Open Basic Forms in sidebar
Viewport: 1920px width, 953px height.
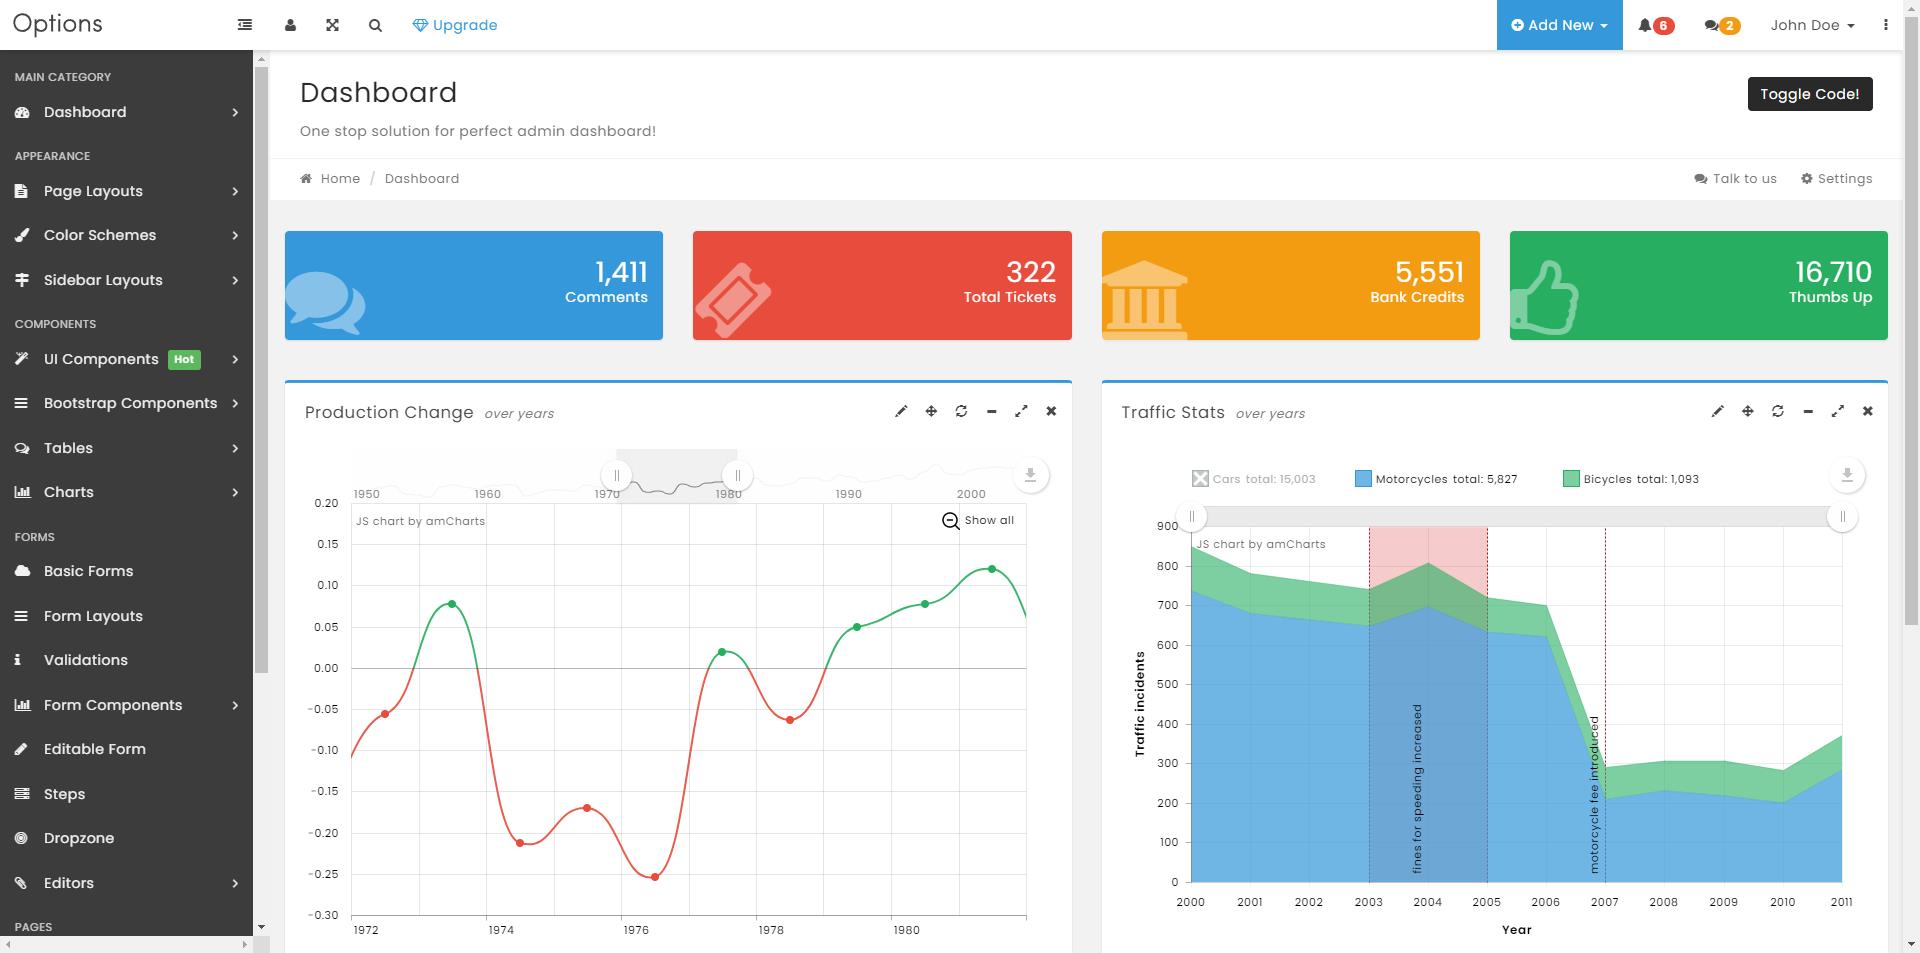click(x=126, y=571)
